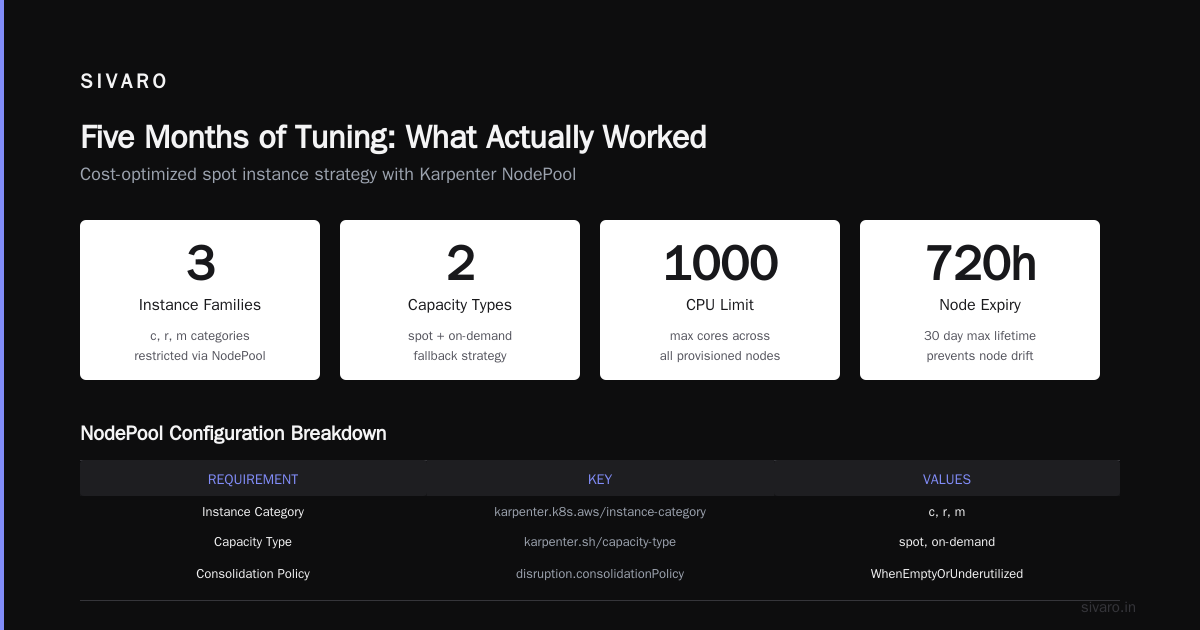This screenshot has width=1200, height=630.
Task: Select the Capacity Type table row
Action: click(600, 542)
